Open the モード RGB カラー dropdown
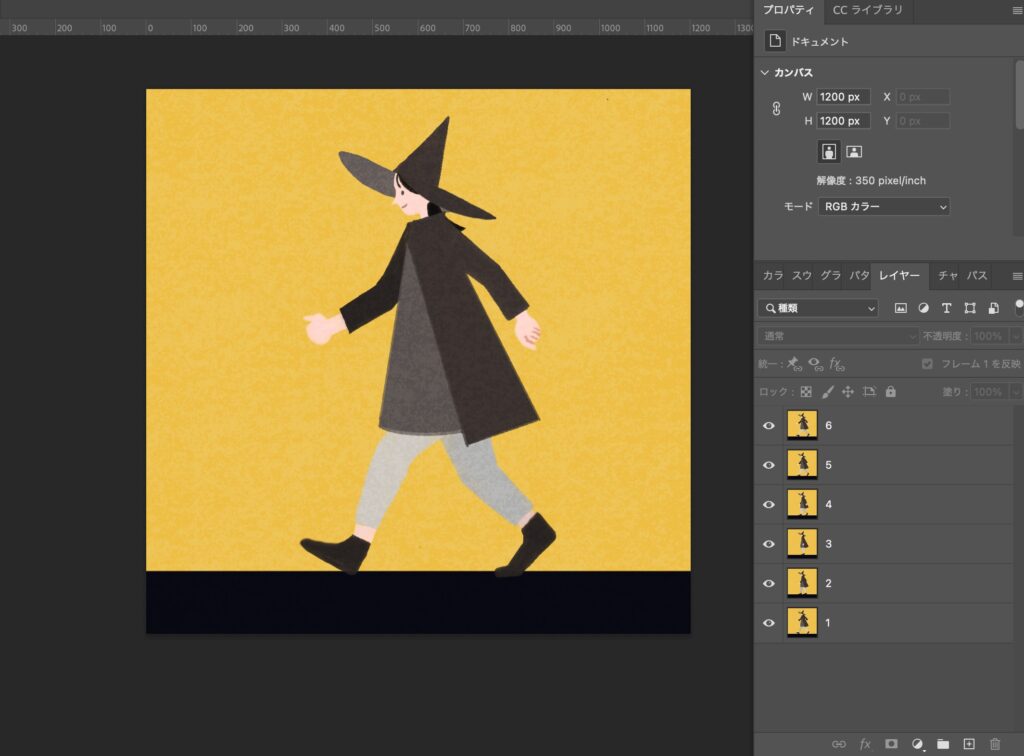1024x756 pixels. click(884, 207)
